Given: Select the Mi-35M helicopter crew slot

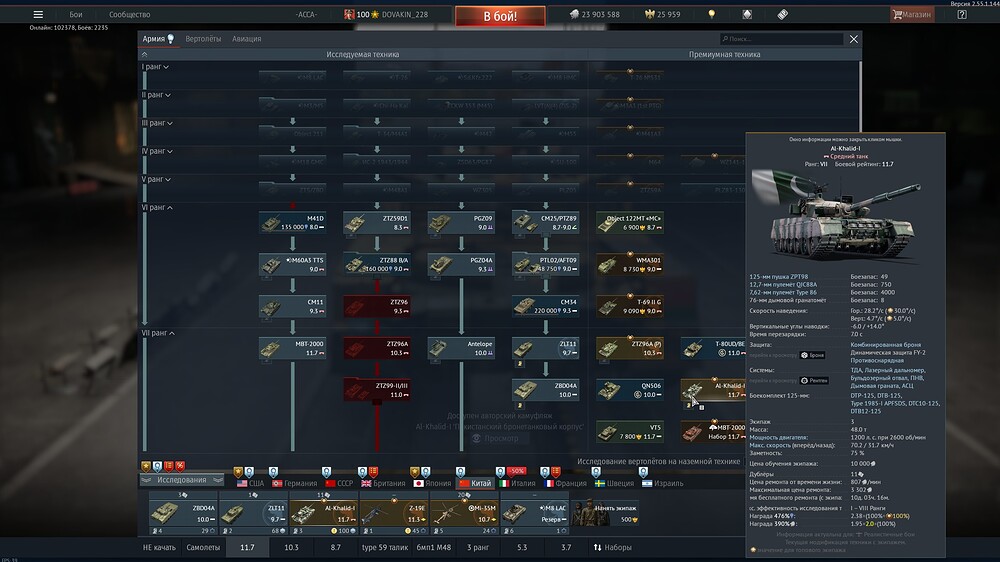Looking at the screenshot, I should pos(464,514).
